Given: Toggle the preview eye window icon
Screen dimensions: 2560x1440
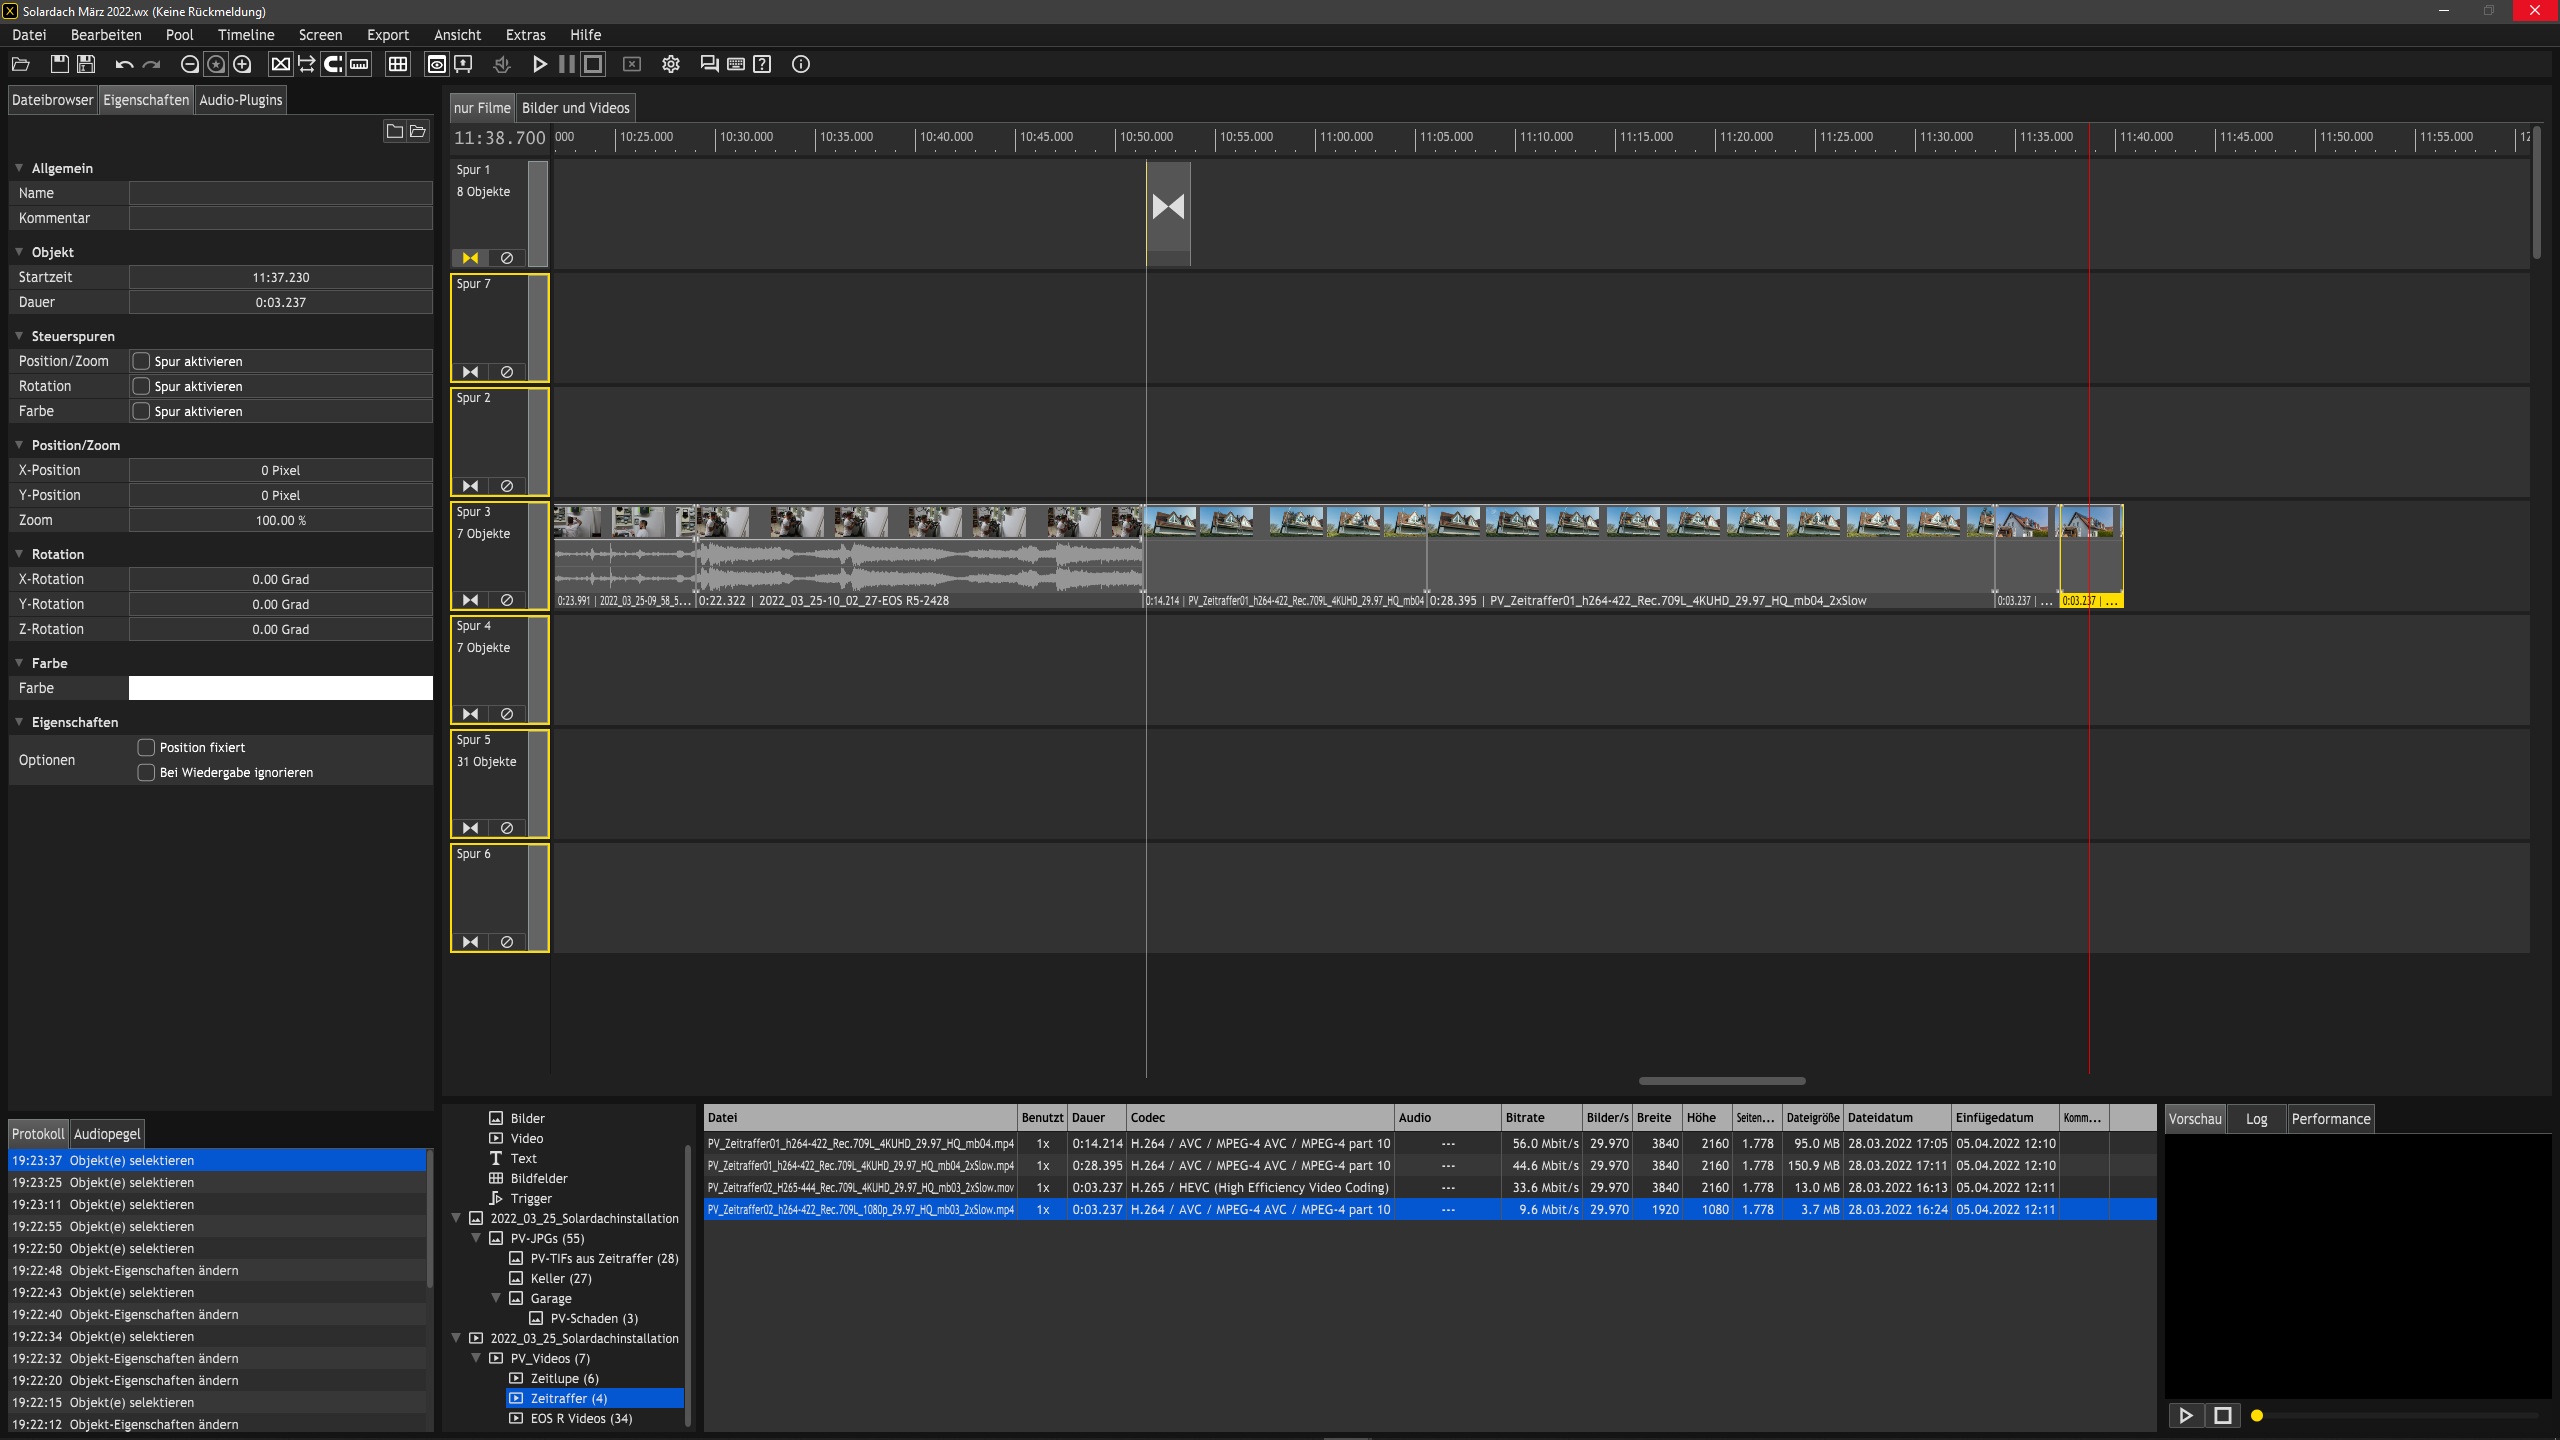Looking at the screenshot, I should pyautogui.click(x=437, y=64).
